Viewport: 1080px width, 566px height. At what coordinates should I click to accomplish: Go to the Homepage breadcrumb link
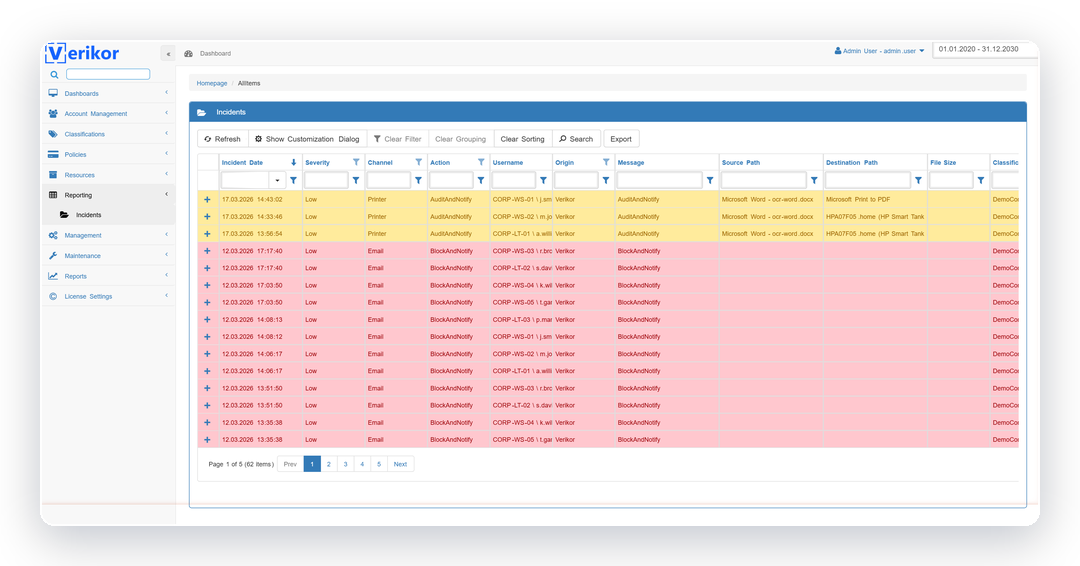click(x=211, y=83)
